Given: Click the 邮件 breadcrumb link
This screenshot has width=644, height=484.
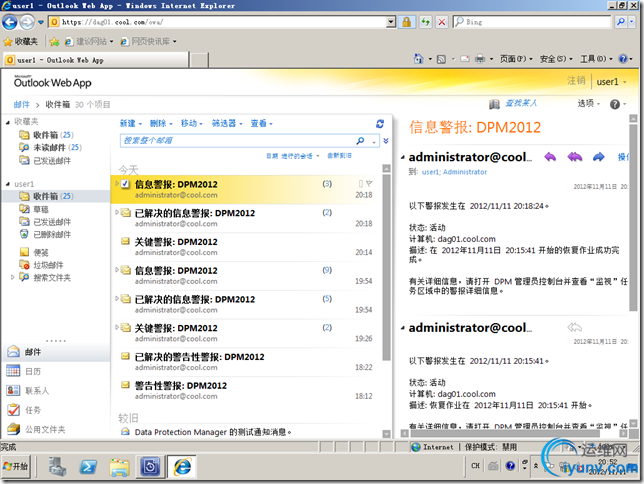Looking at the screenshot, I should (21, 104).
